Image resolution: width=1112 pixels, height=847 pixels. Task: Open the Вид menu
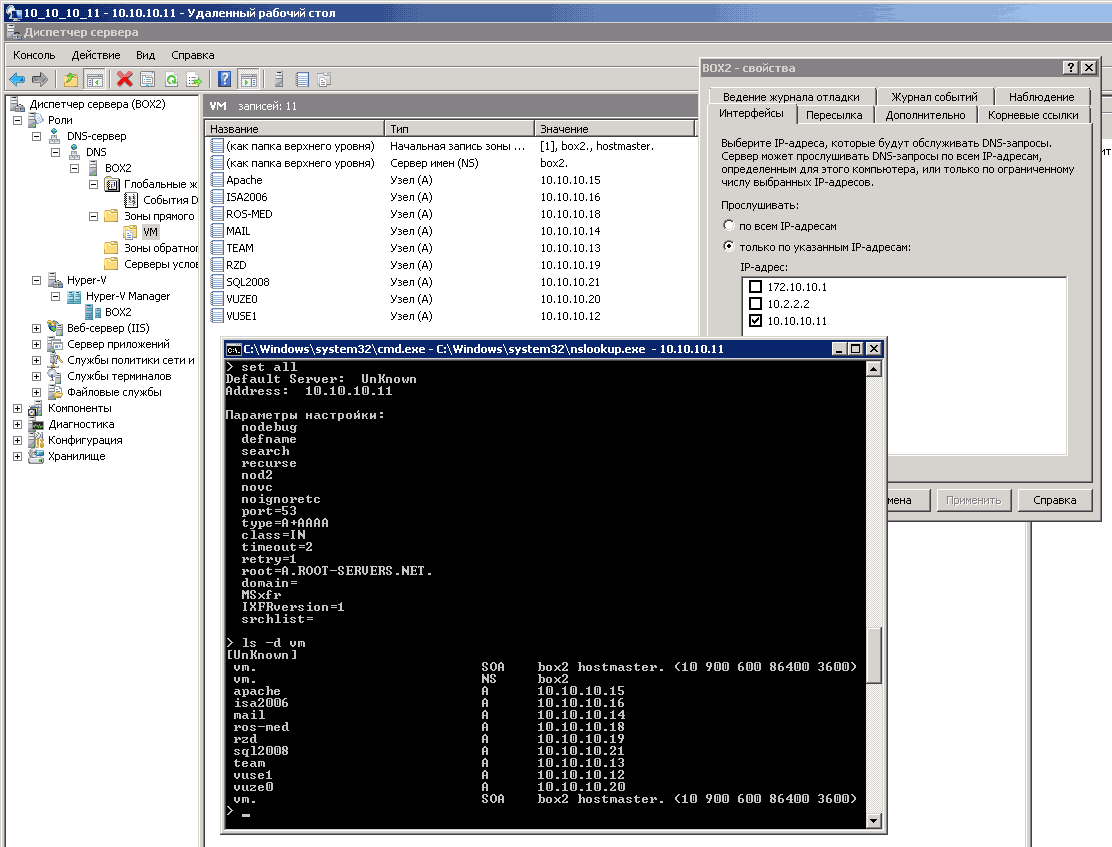tap(145, 55)
